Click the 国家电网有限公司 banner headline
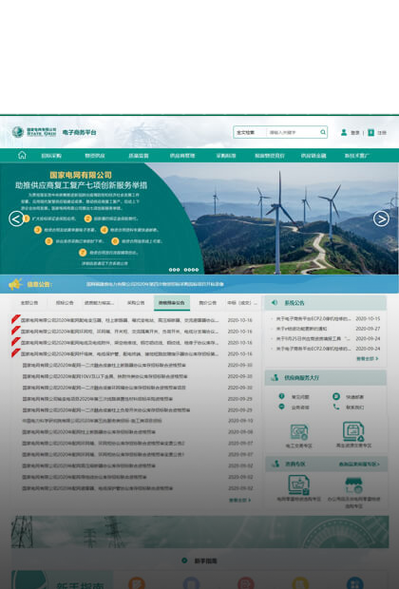399x589 pixels. (x=81, y=175)
